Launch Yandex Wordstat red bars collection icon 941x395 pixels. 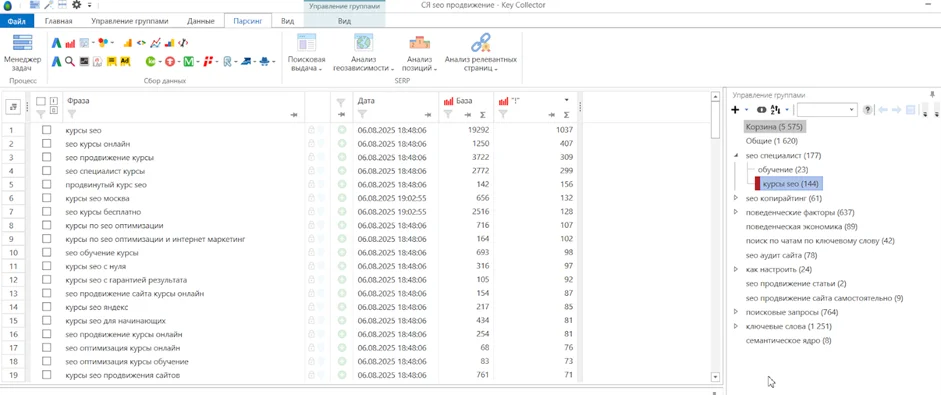70,43
